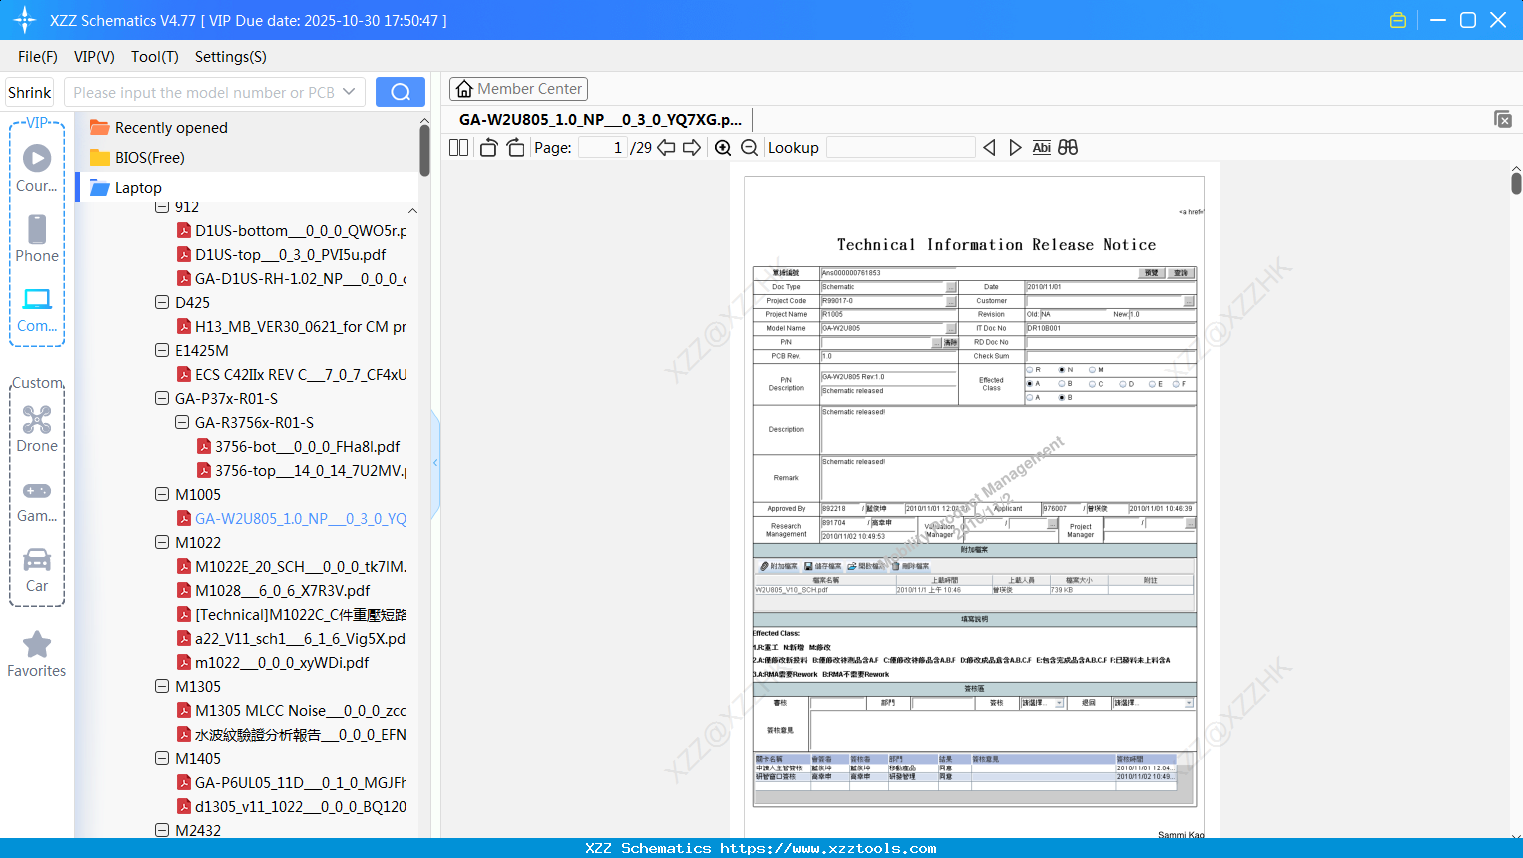Find next Lookup match
The height and width of the screenshot is (858, 1523).
(1015, 148)
